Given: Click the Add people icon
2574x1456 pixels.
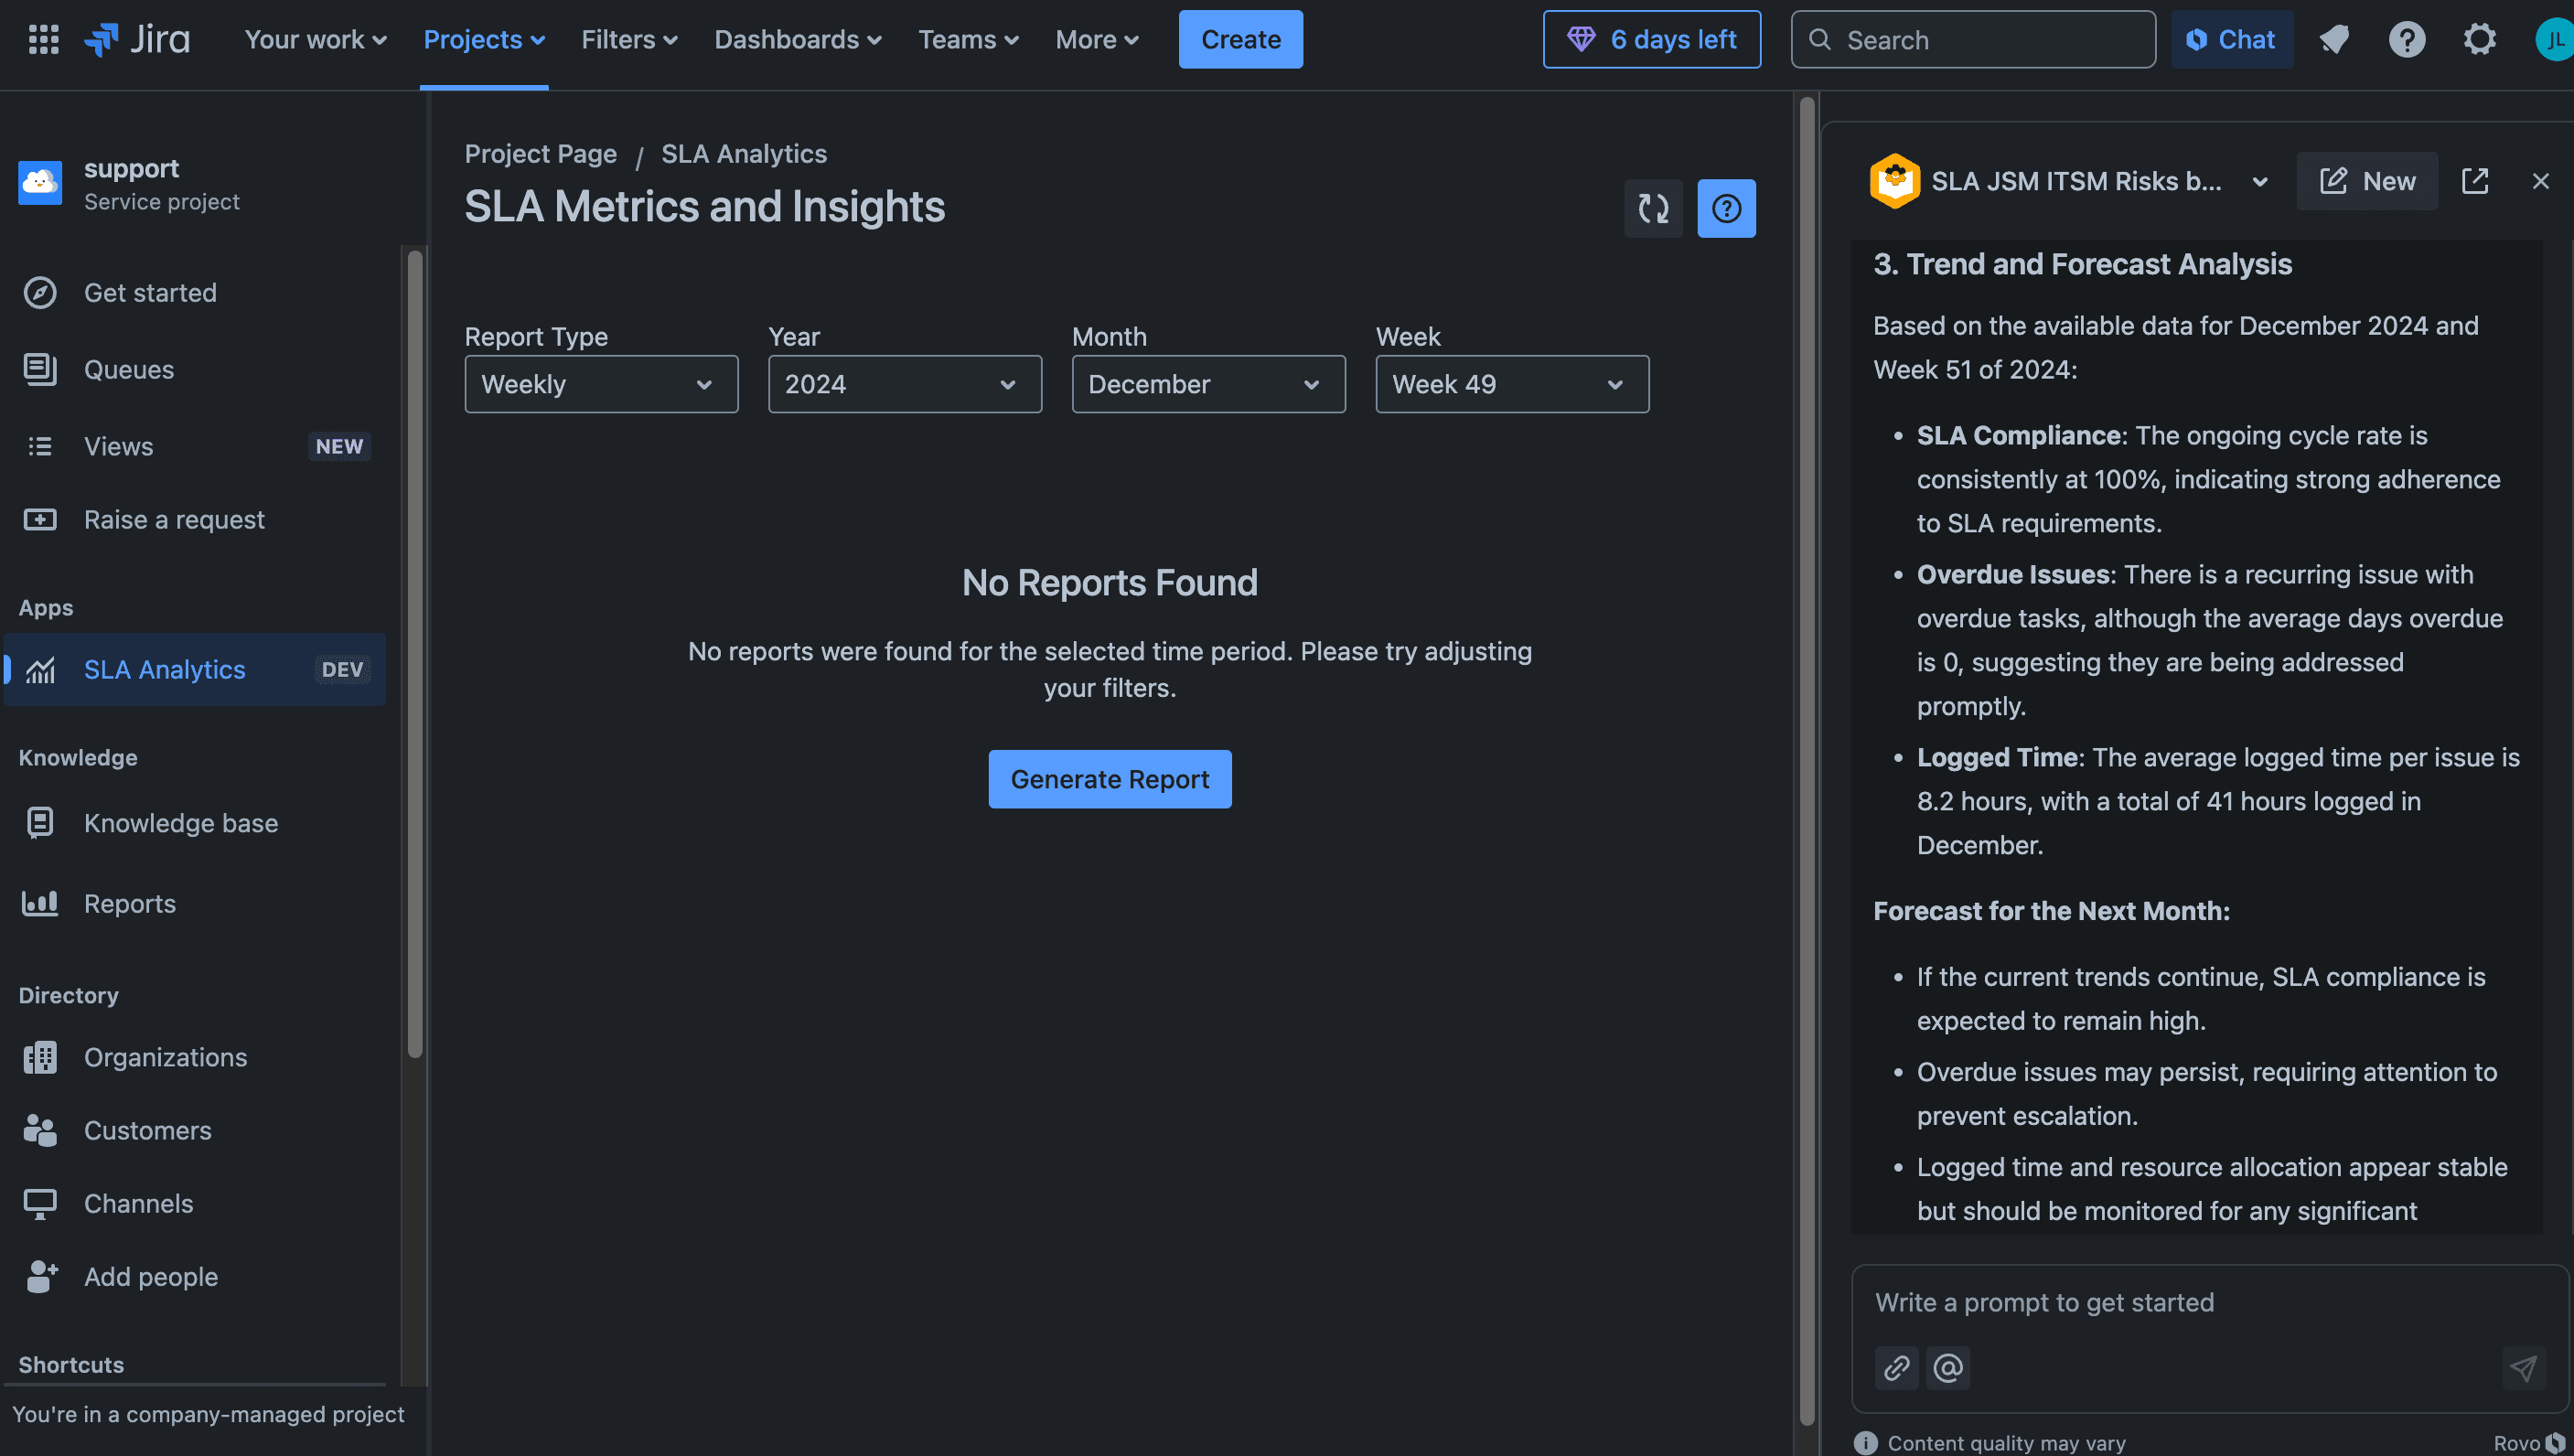Looking at the screenshot, I should point(40,1276).
